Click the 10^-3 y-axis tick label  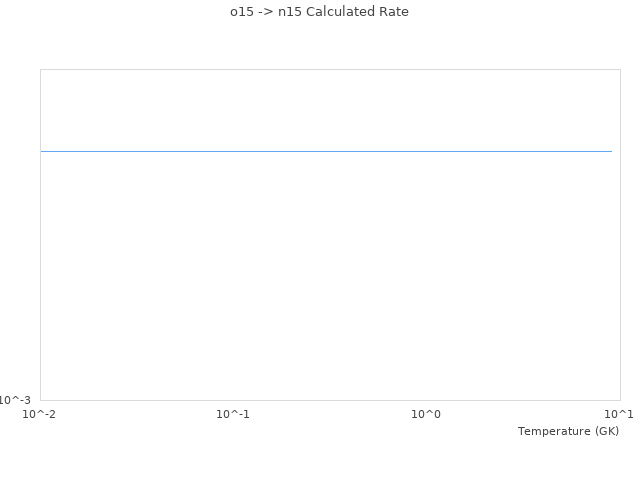click(15, 400)
